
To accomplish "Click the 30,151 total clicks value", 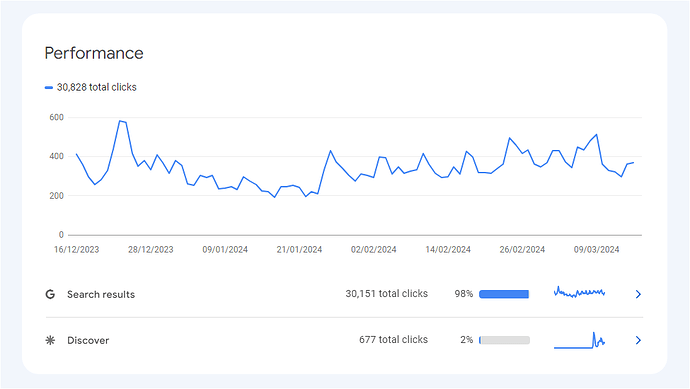I will click(386, 294).
